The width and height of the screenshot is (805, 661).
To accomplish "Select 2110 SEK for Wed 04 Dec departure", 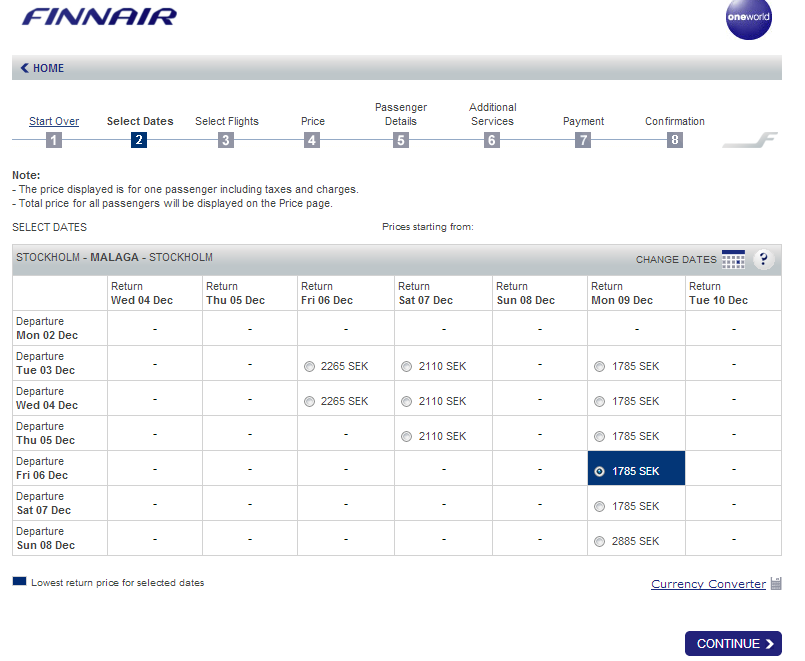I will (x=407, y=402).
